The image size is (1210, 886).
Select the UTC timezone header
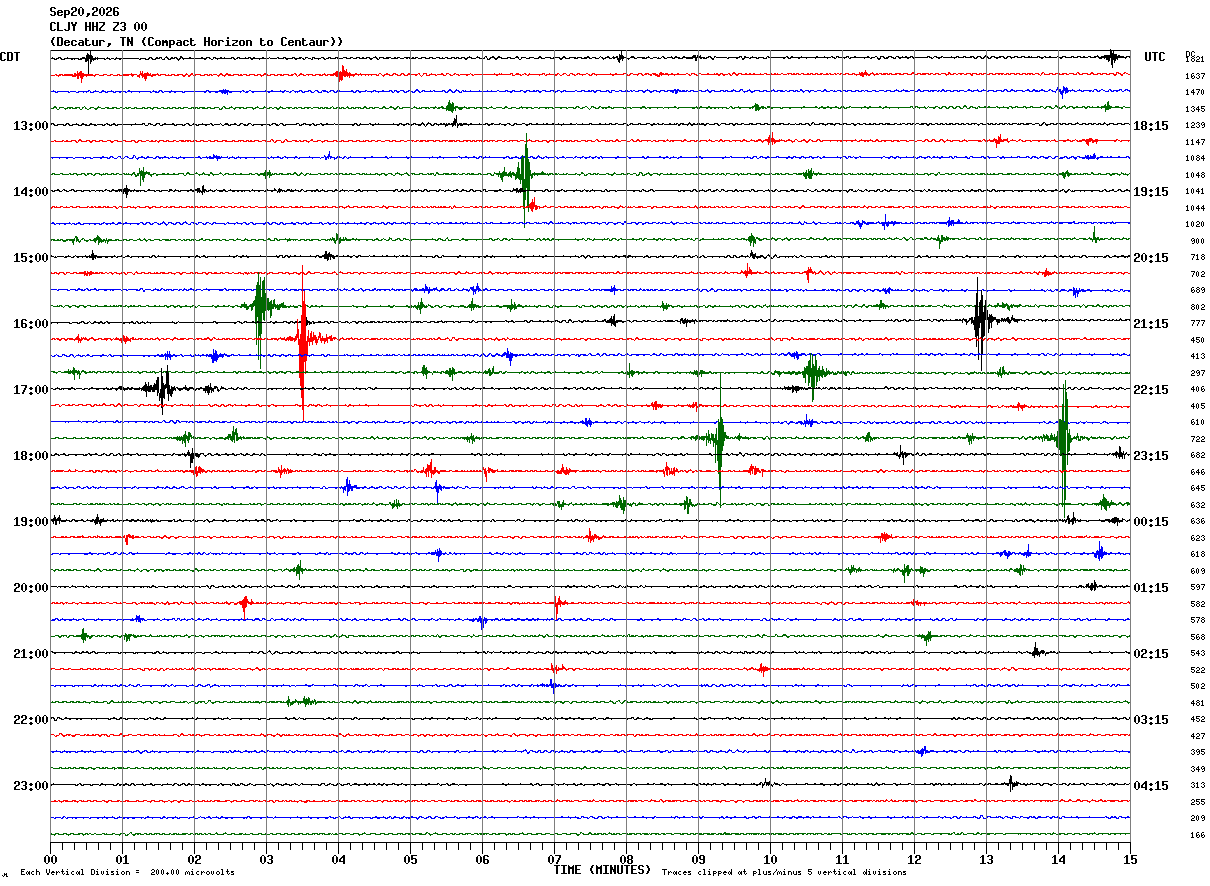pyautogui.click(x=1155, y=57)
